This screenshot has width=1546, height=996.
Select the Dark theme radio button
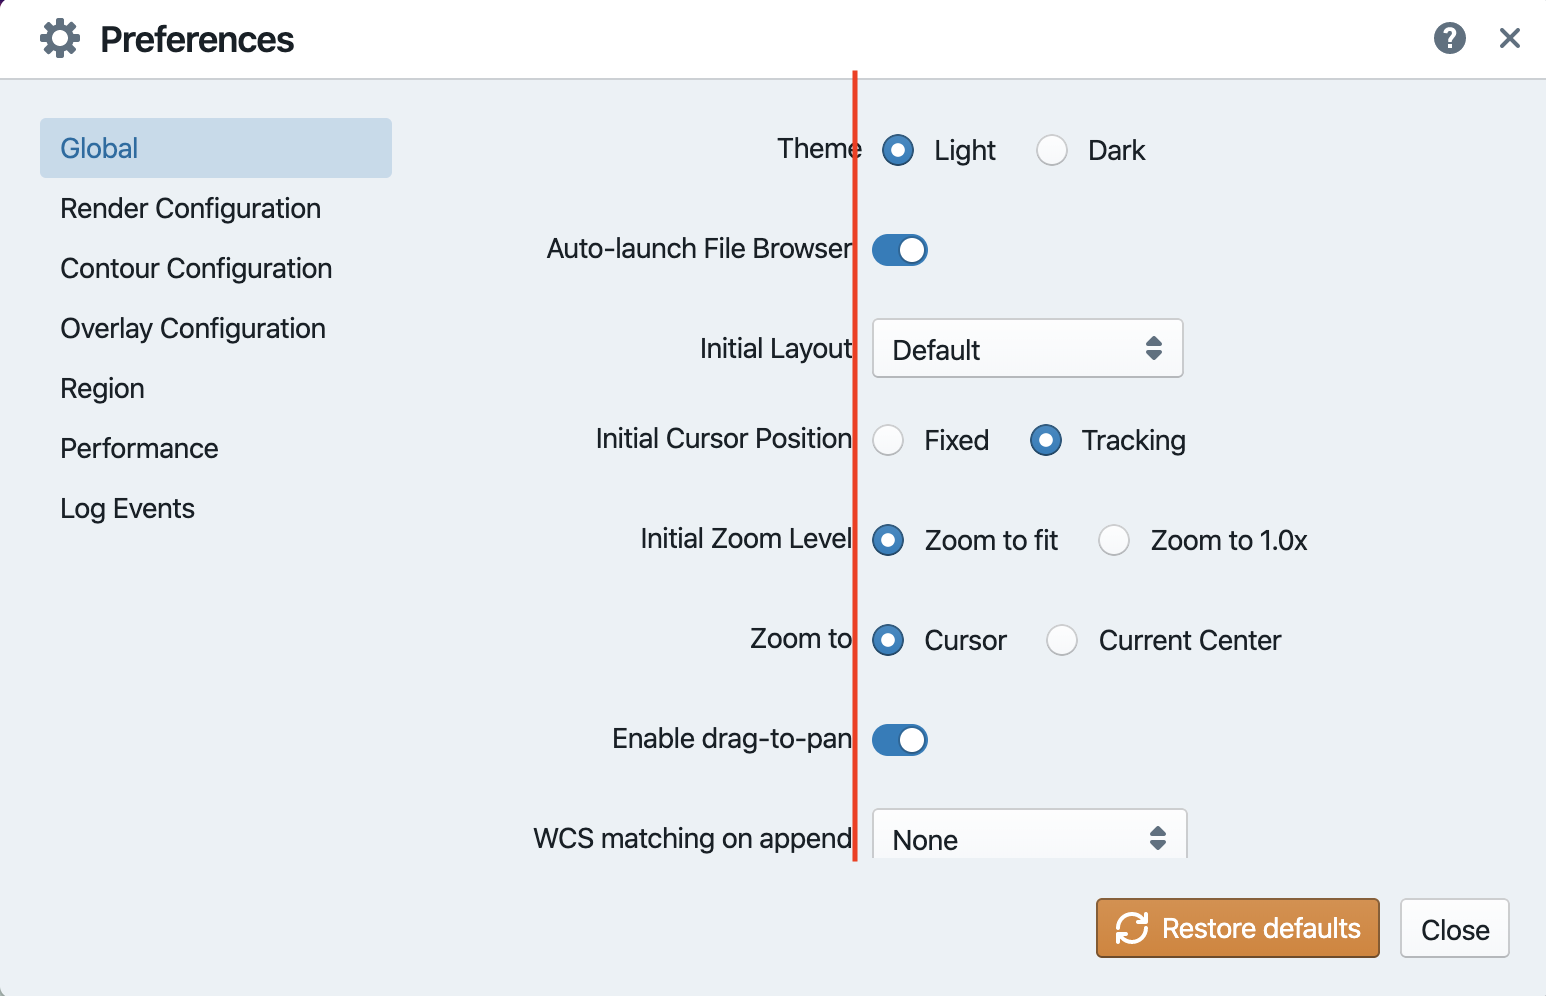(x=1051, y=149)
